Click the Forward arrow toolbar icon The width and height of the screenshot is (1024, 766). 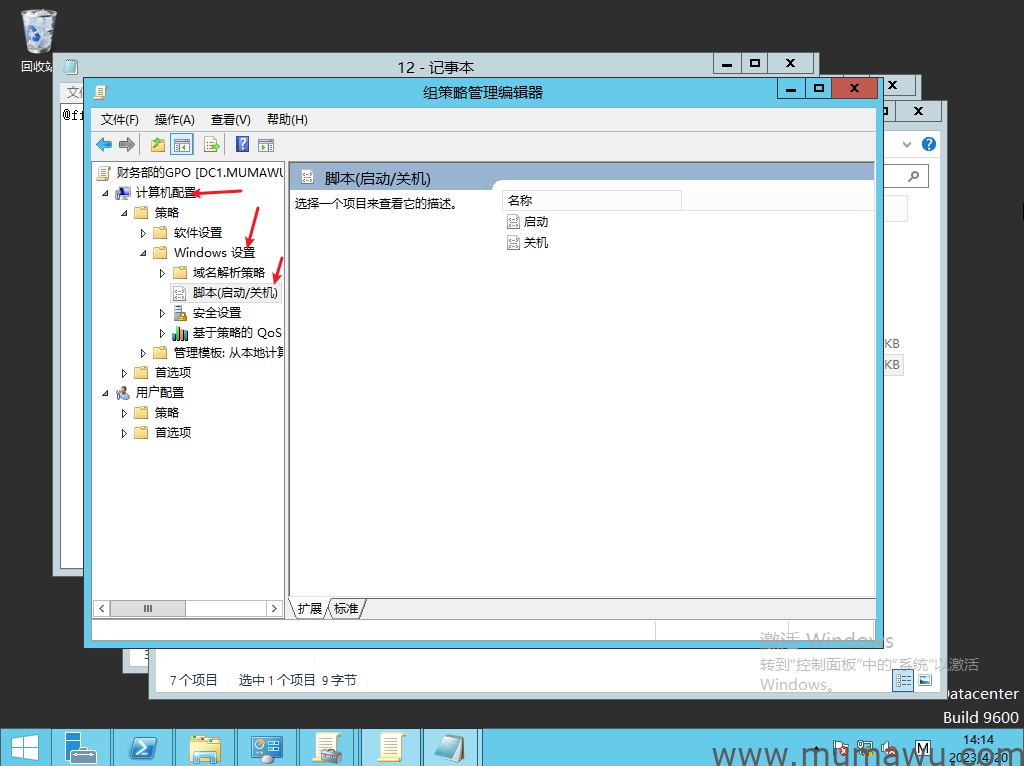coord(127,144)
